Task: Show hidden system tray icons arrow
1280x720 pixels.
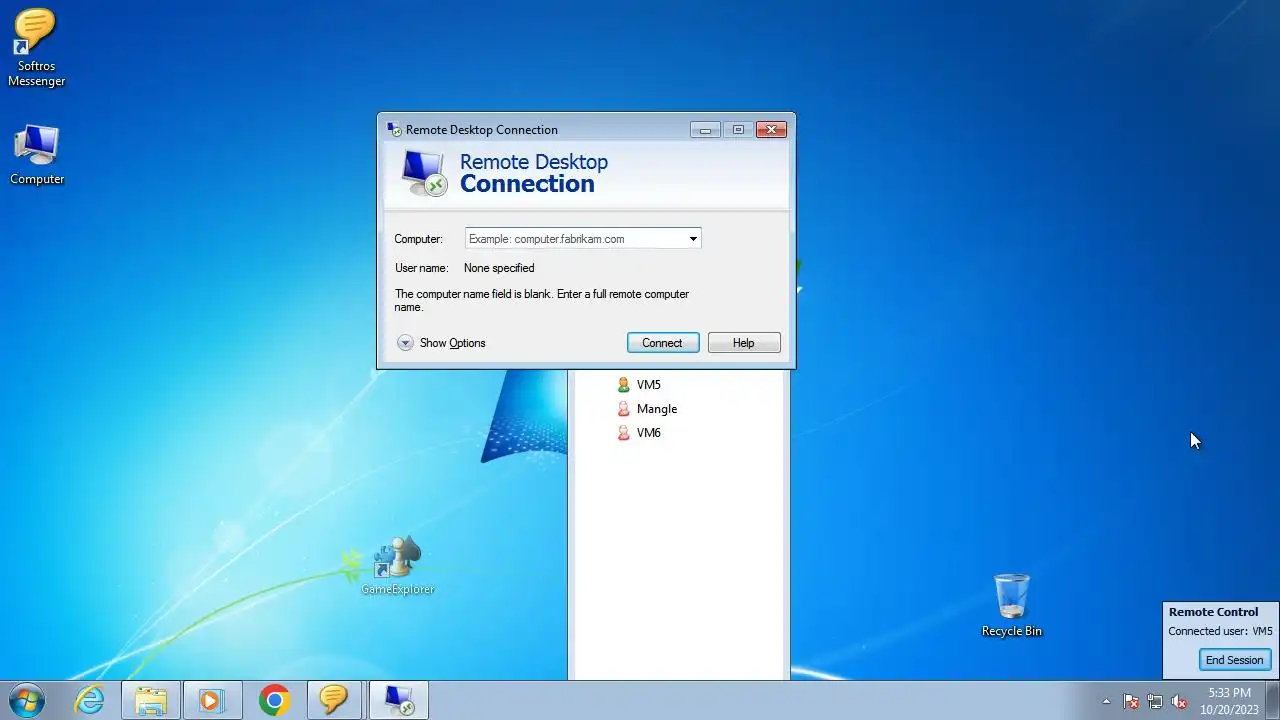Action: point(1106,701)
